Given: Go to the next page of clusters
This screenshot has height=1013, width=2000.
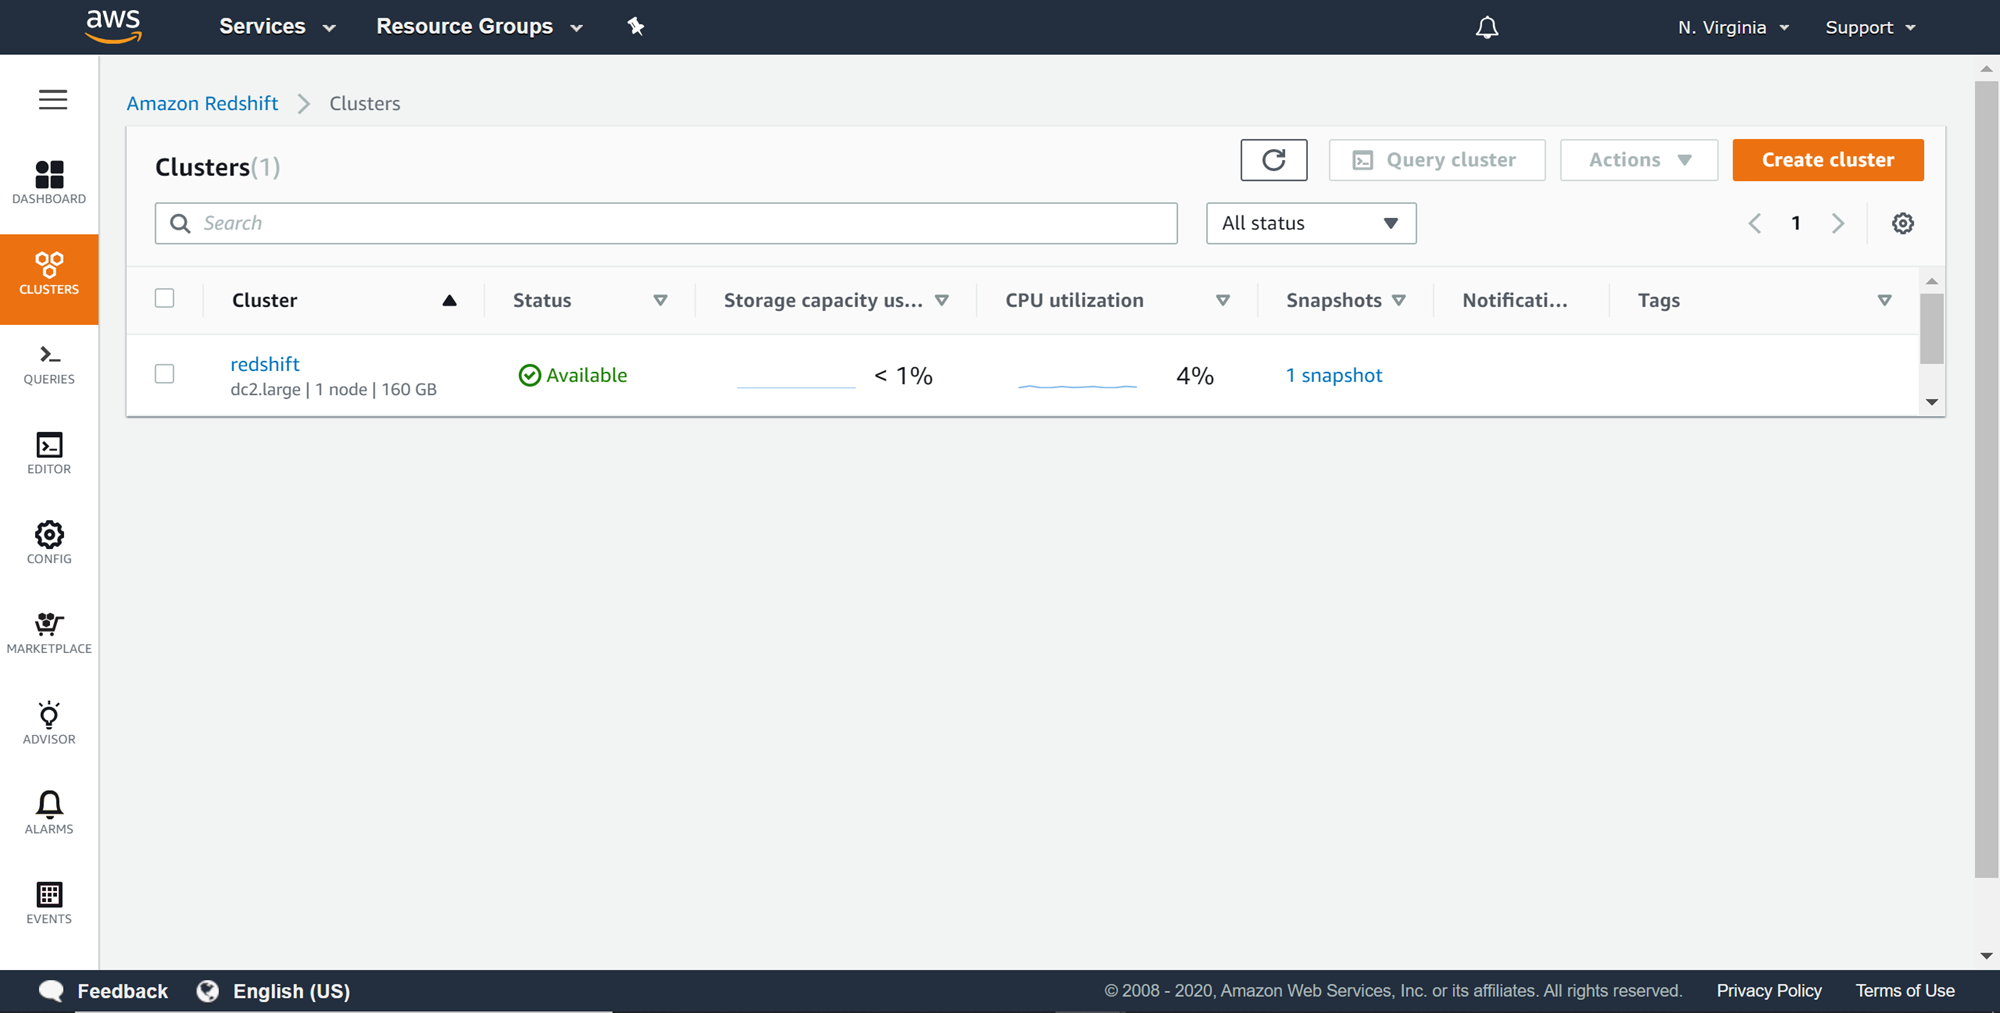Looking at the screenshot, I should (x=1838, y=223).
